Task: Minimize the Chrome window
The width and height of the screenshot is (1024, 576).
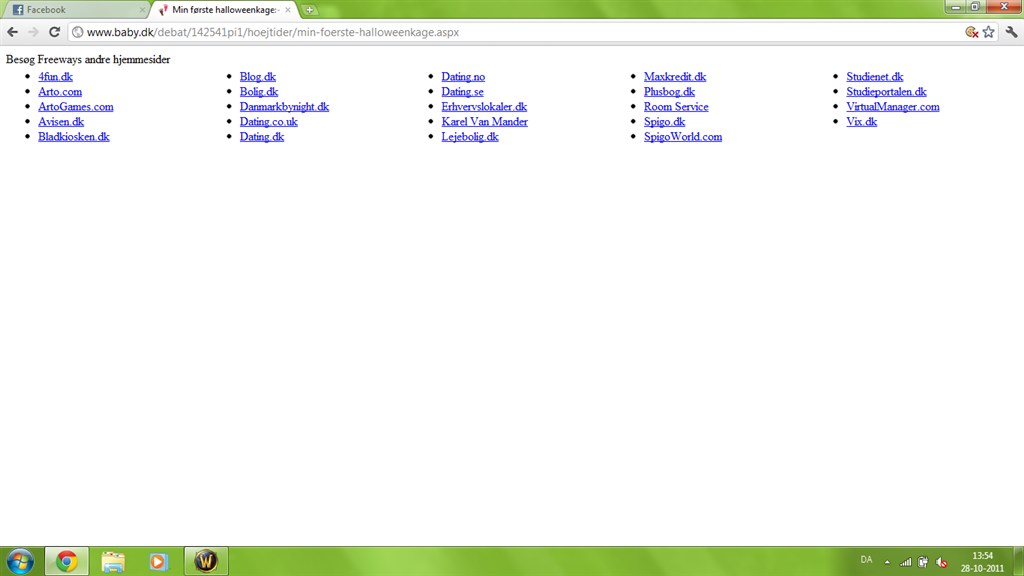Action: click(955, 7)
